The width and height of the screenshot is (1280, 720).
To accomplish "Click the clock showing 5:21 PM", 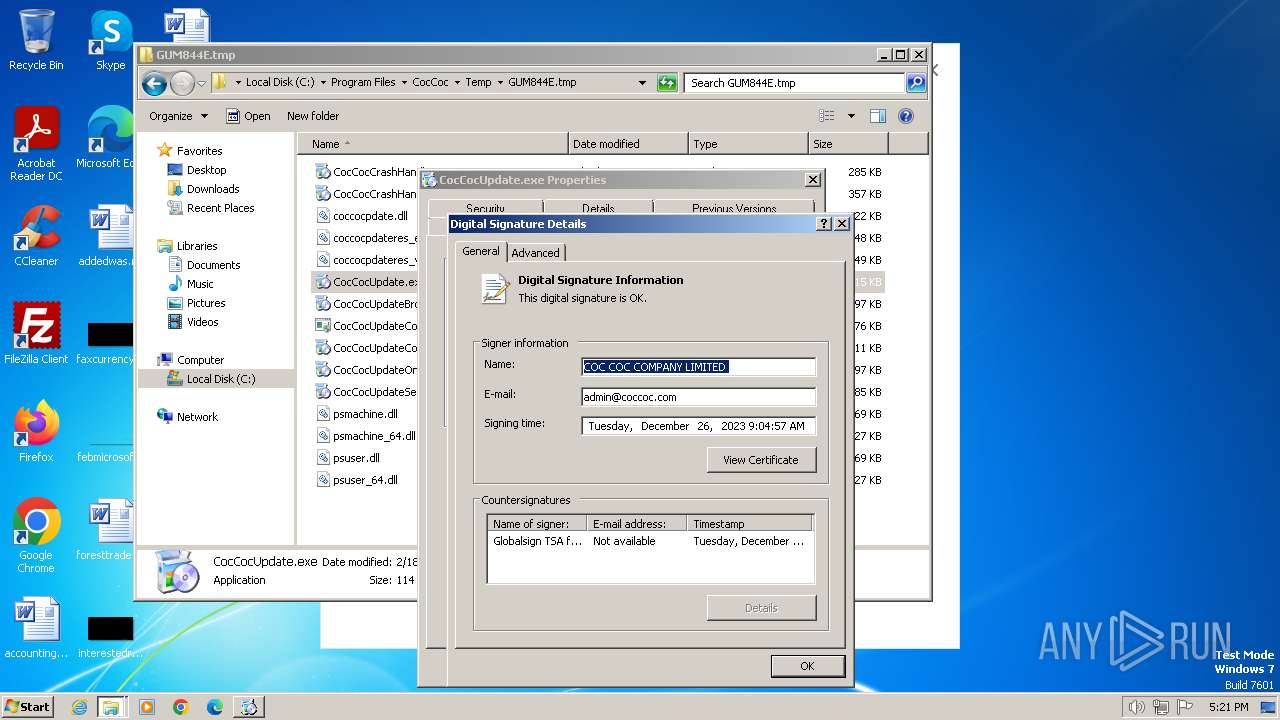I will [1228, 707].
